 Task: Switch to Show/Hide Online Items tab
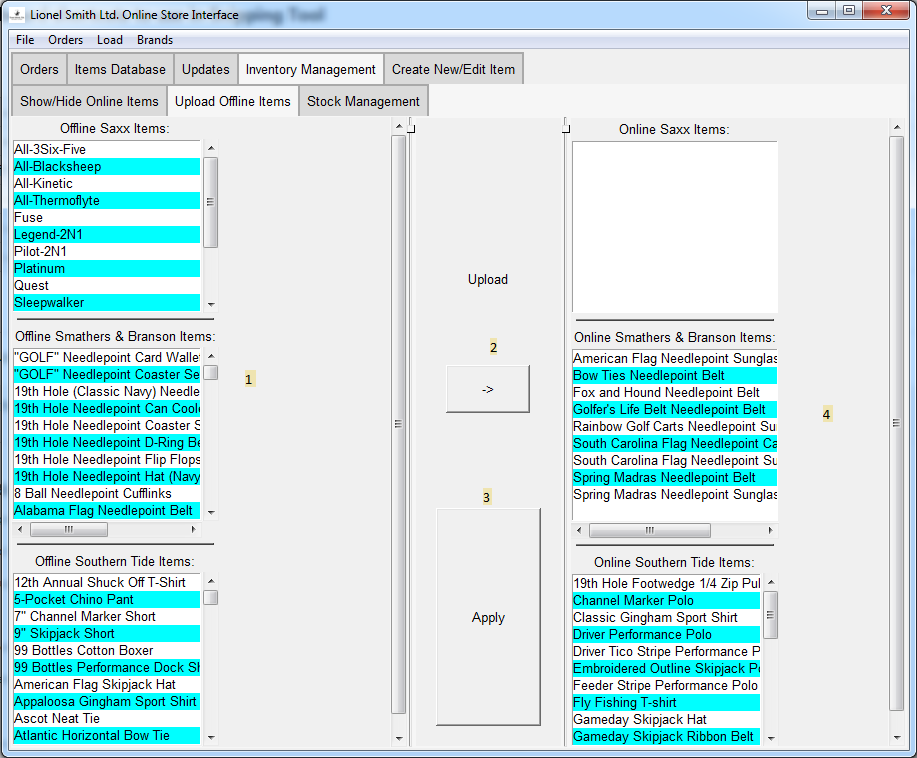(x=89, y=101)
